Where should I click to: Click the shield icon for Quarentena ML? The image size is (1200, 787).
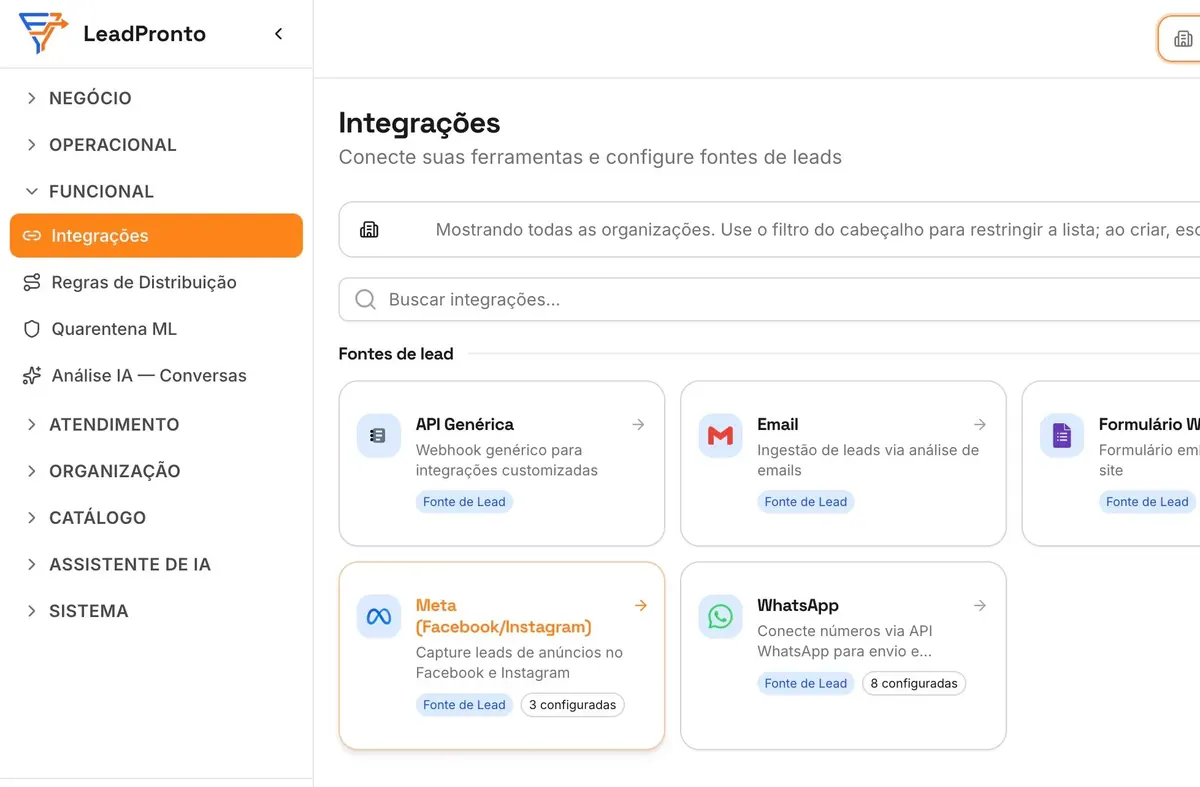(32, 329)
